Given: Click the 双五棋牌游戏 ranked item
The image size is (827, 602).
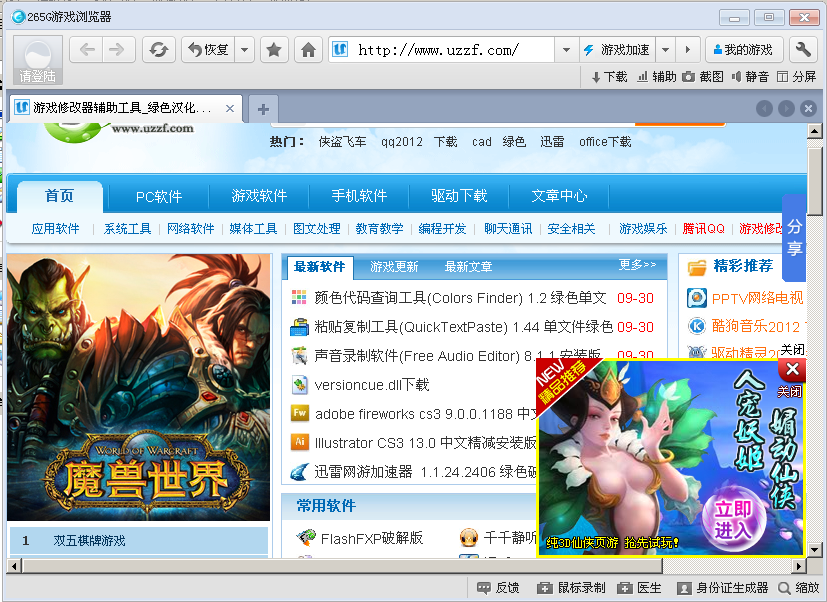Looking at the screenshot, I should (89, 541).
